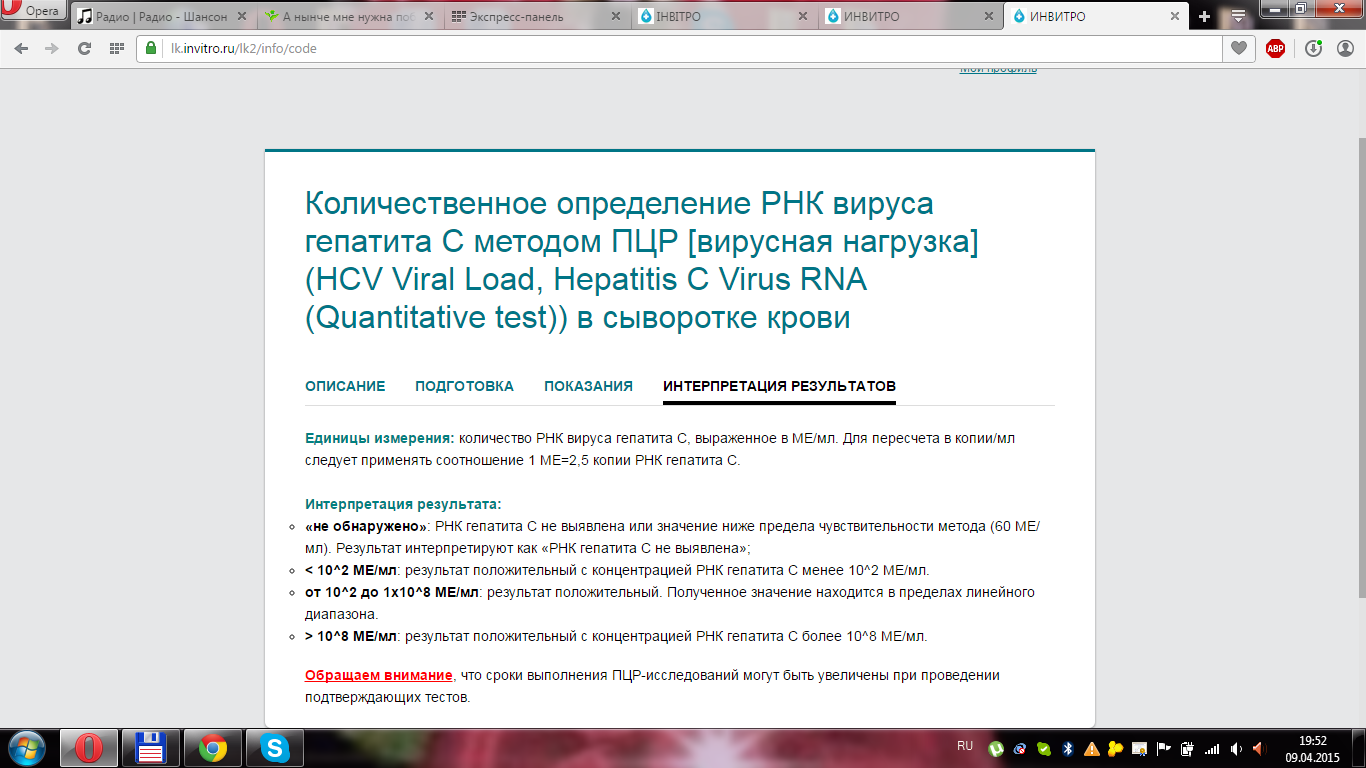Image resolution: width=1366 pixels, height=768 pixels.
Task: Click the < 10^2 МЕ/мл bold text
Action: coord(352,570)
